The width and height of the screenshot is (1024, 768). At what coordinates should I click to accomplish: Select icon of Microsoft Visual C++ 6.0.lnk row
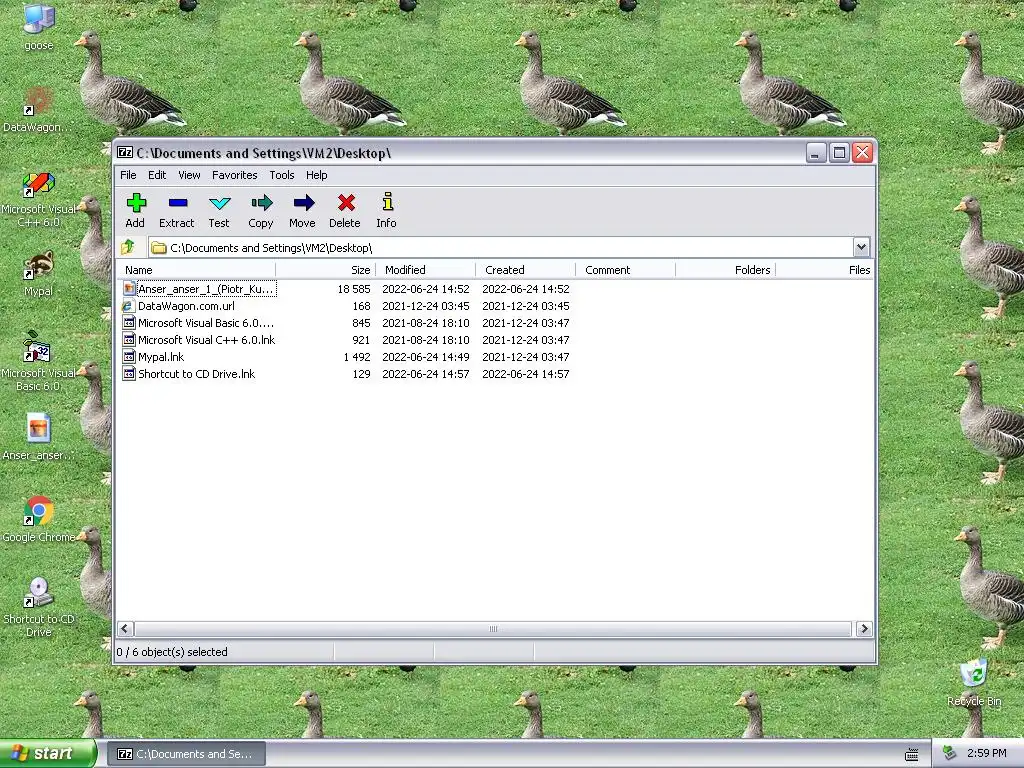(129, 340)
